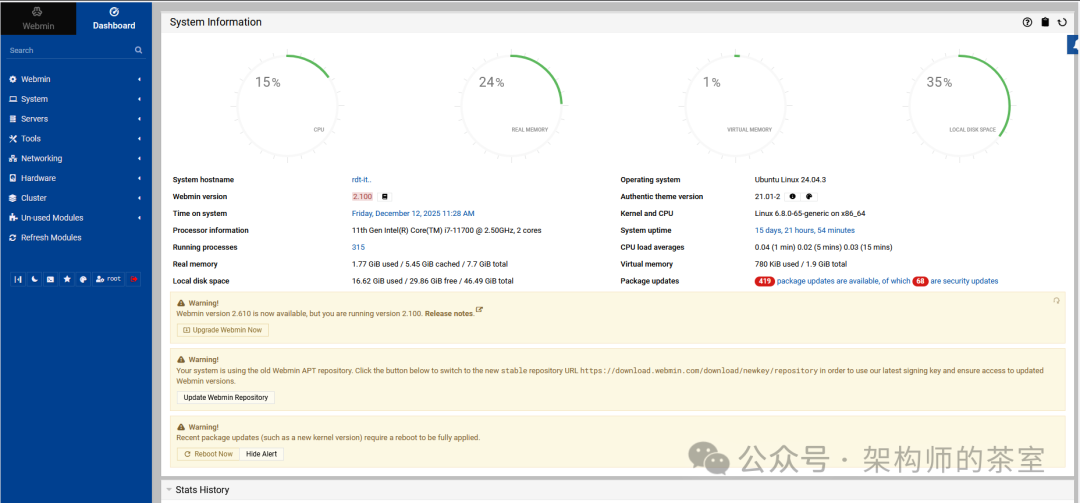
Task: Click the Hide Alert button
Action: click(x=262, y=454)
